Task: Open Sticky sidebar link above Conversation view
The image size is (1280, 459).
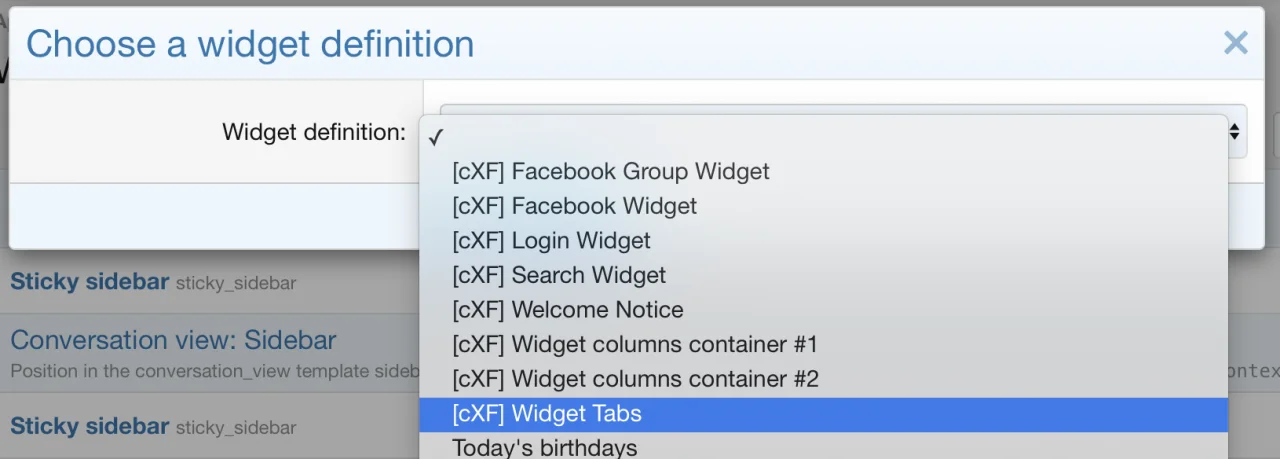Action: point(89,282)
